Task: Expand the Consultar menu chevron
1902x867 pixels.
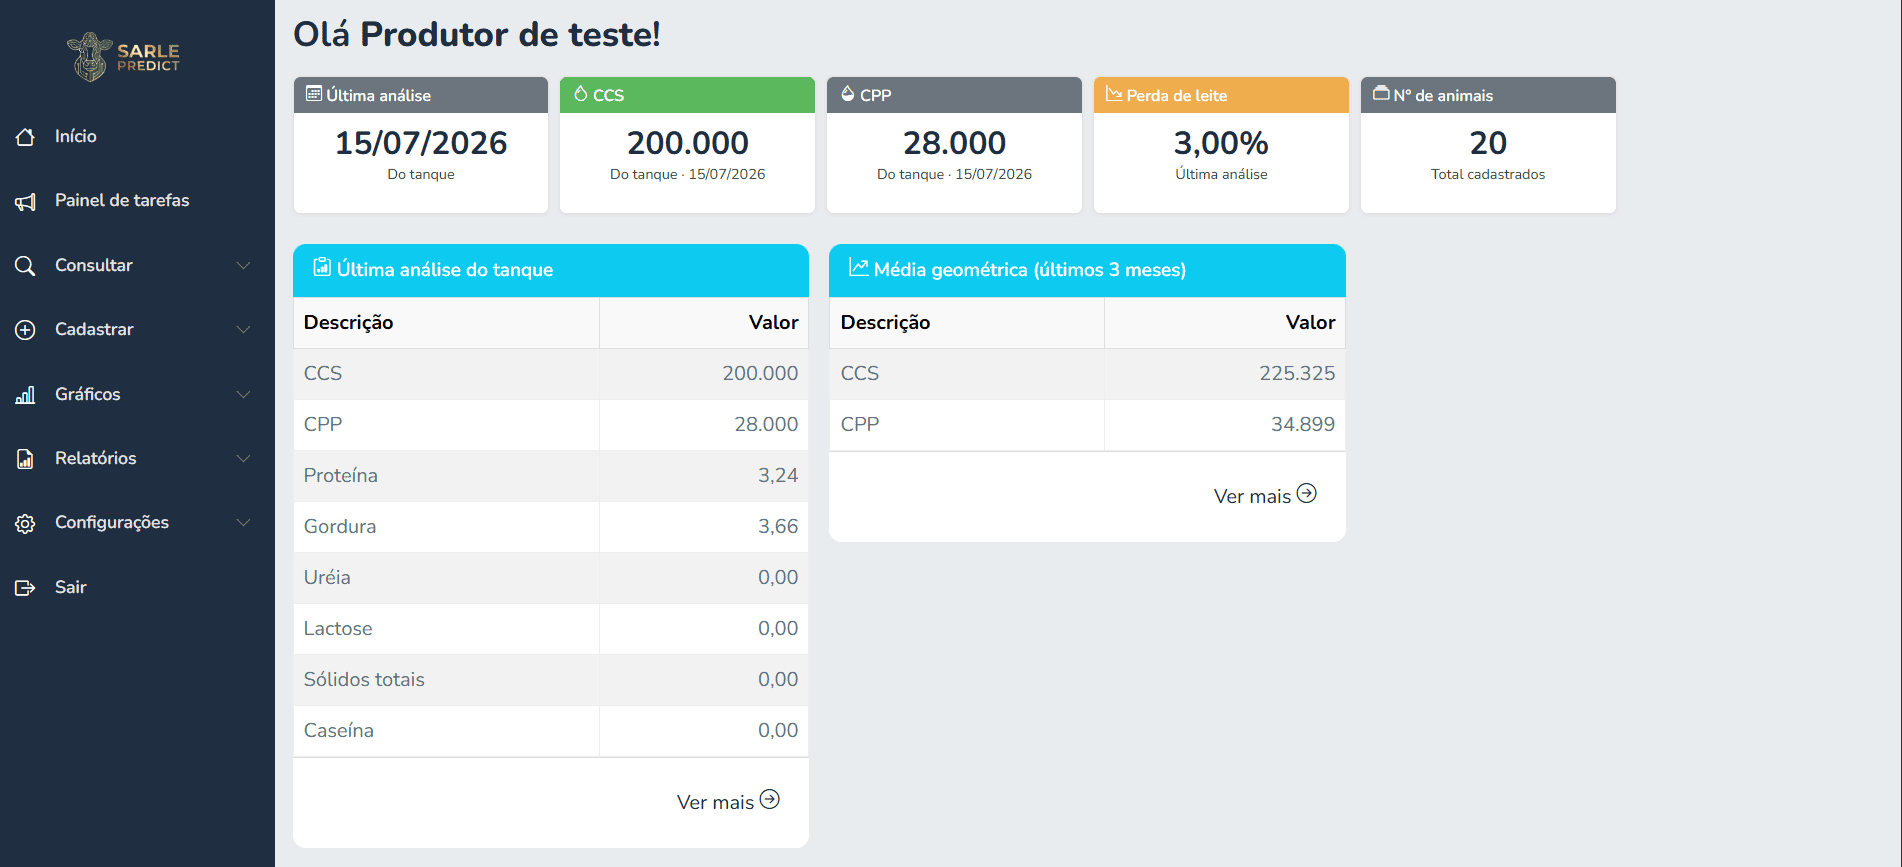Action: click(x=243, y=265)
